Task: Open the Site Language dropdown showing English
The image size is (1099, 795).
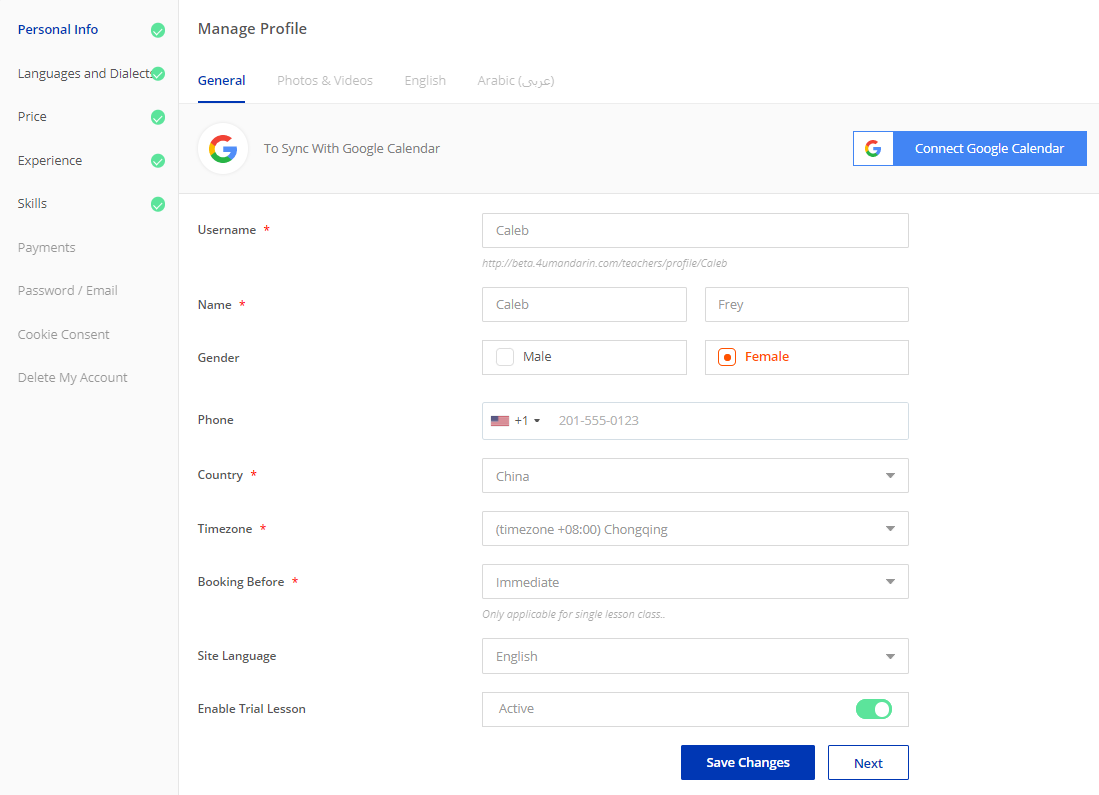Action: coord(695,656)
